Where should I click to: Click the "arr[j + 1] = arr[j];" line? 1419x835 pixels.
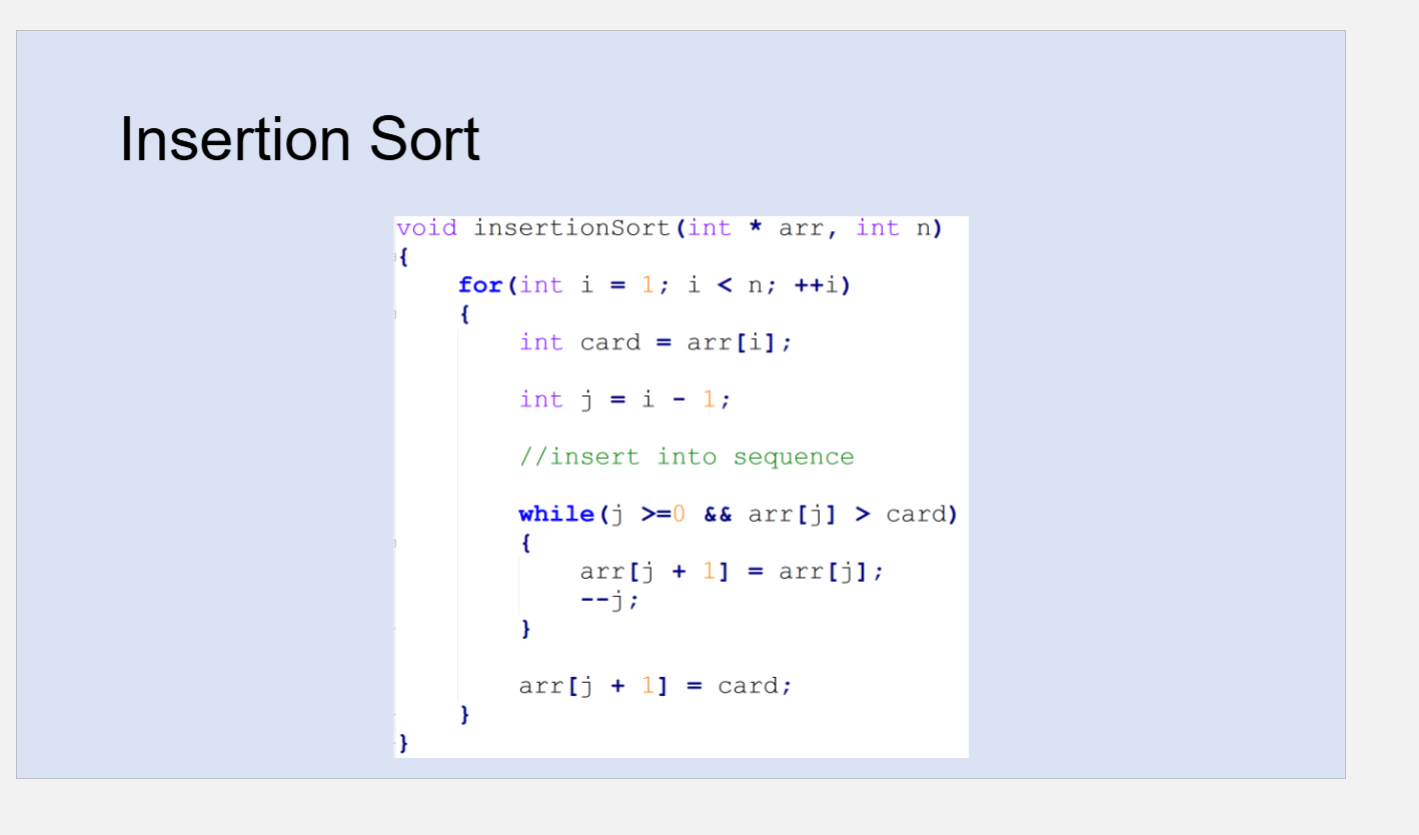point(731,572)
